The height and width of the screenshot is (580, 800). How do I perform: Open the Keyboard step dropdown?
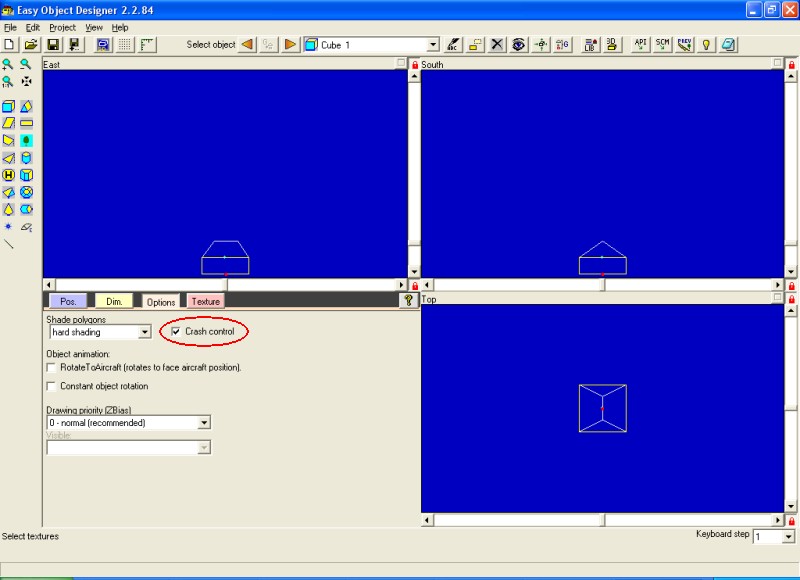pyautogui.click(x=789, y=537)
